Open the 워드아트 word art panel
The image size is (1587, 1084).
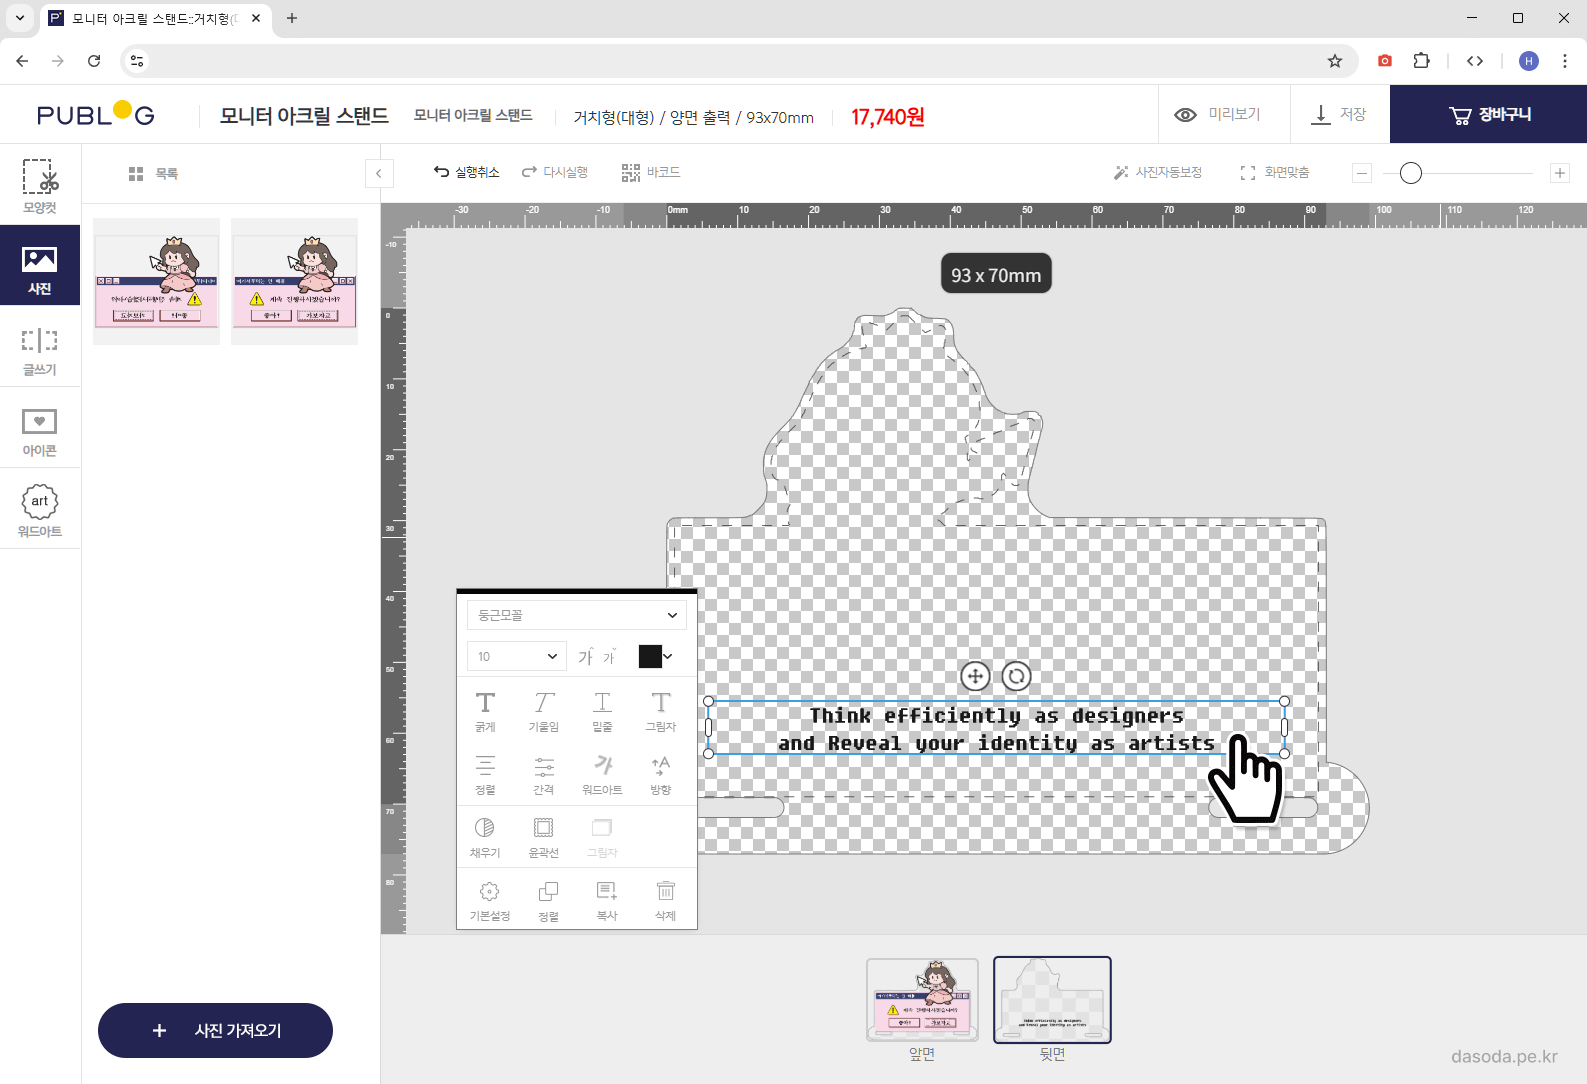click(x=40, y=511)
